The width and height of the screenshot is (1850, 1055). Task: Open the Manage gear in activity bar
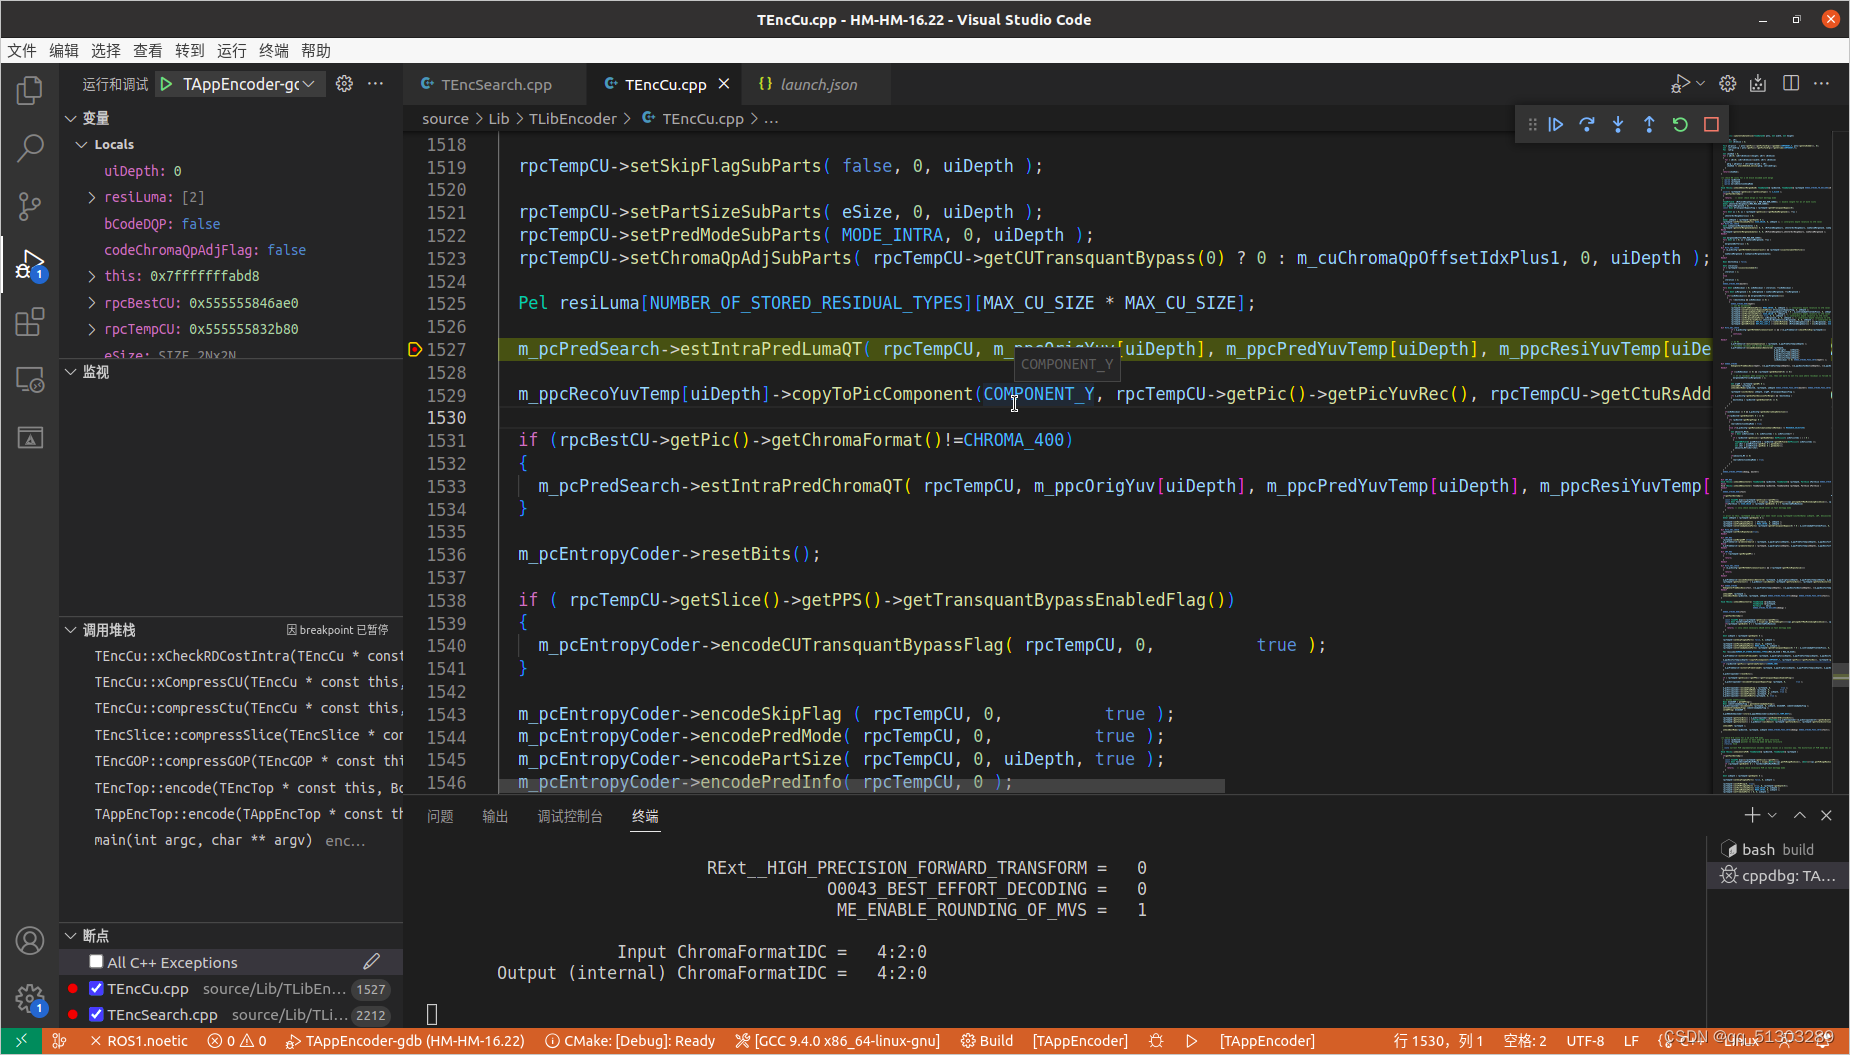click(30, 998)
